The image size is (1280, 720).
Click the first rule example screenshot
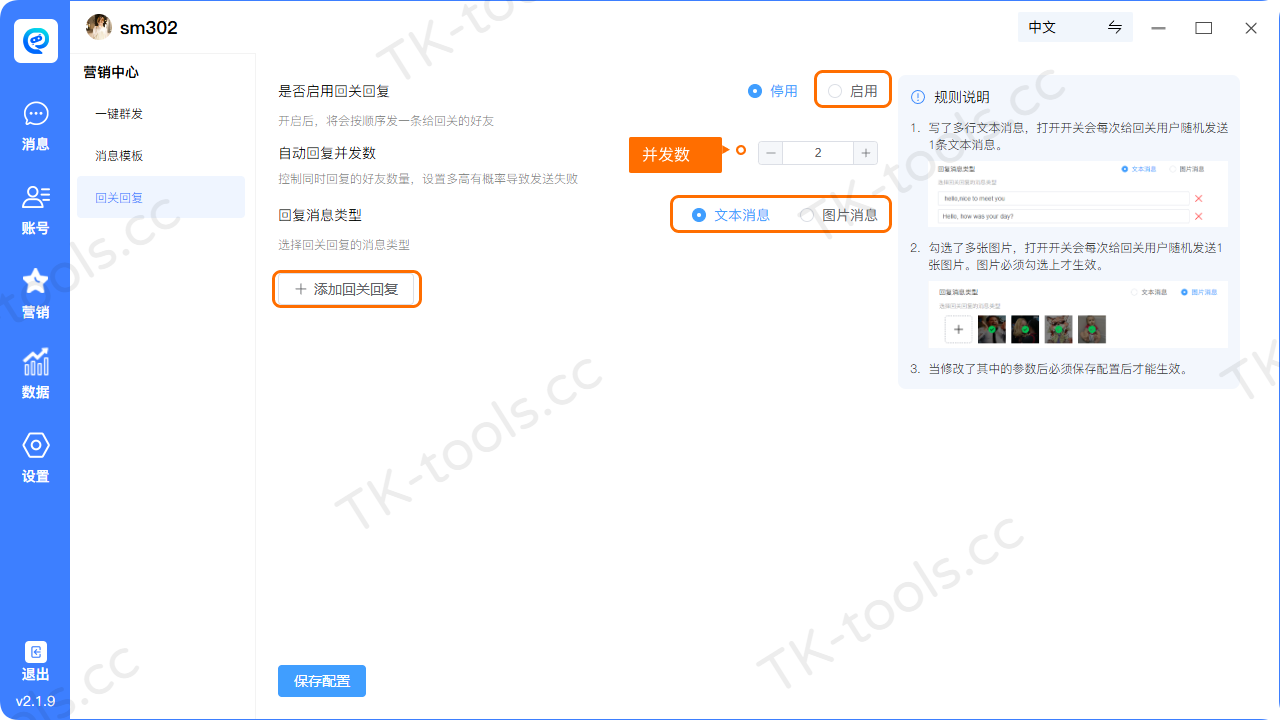1078,194
